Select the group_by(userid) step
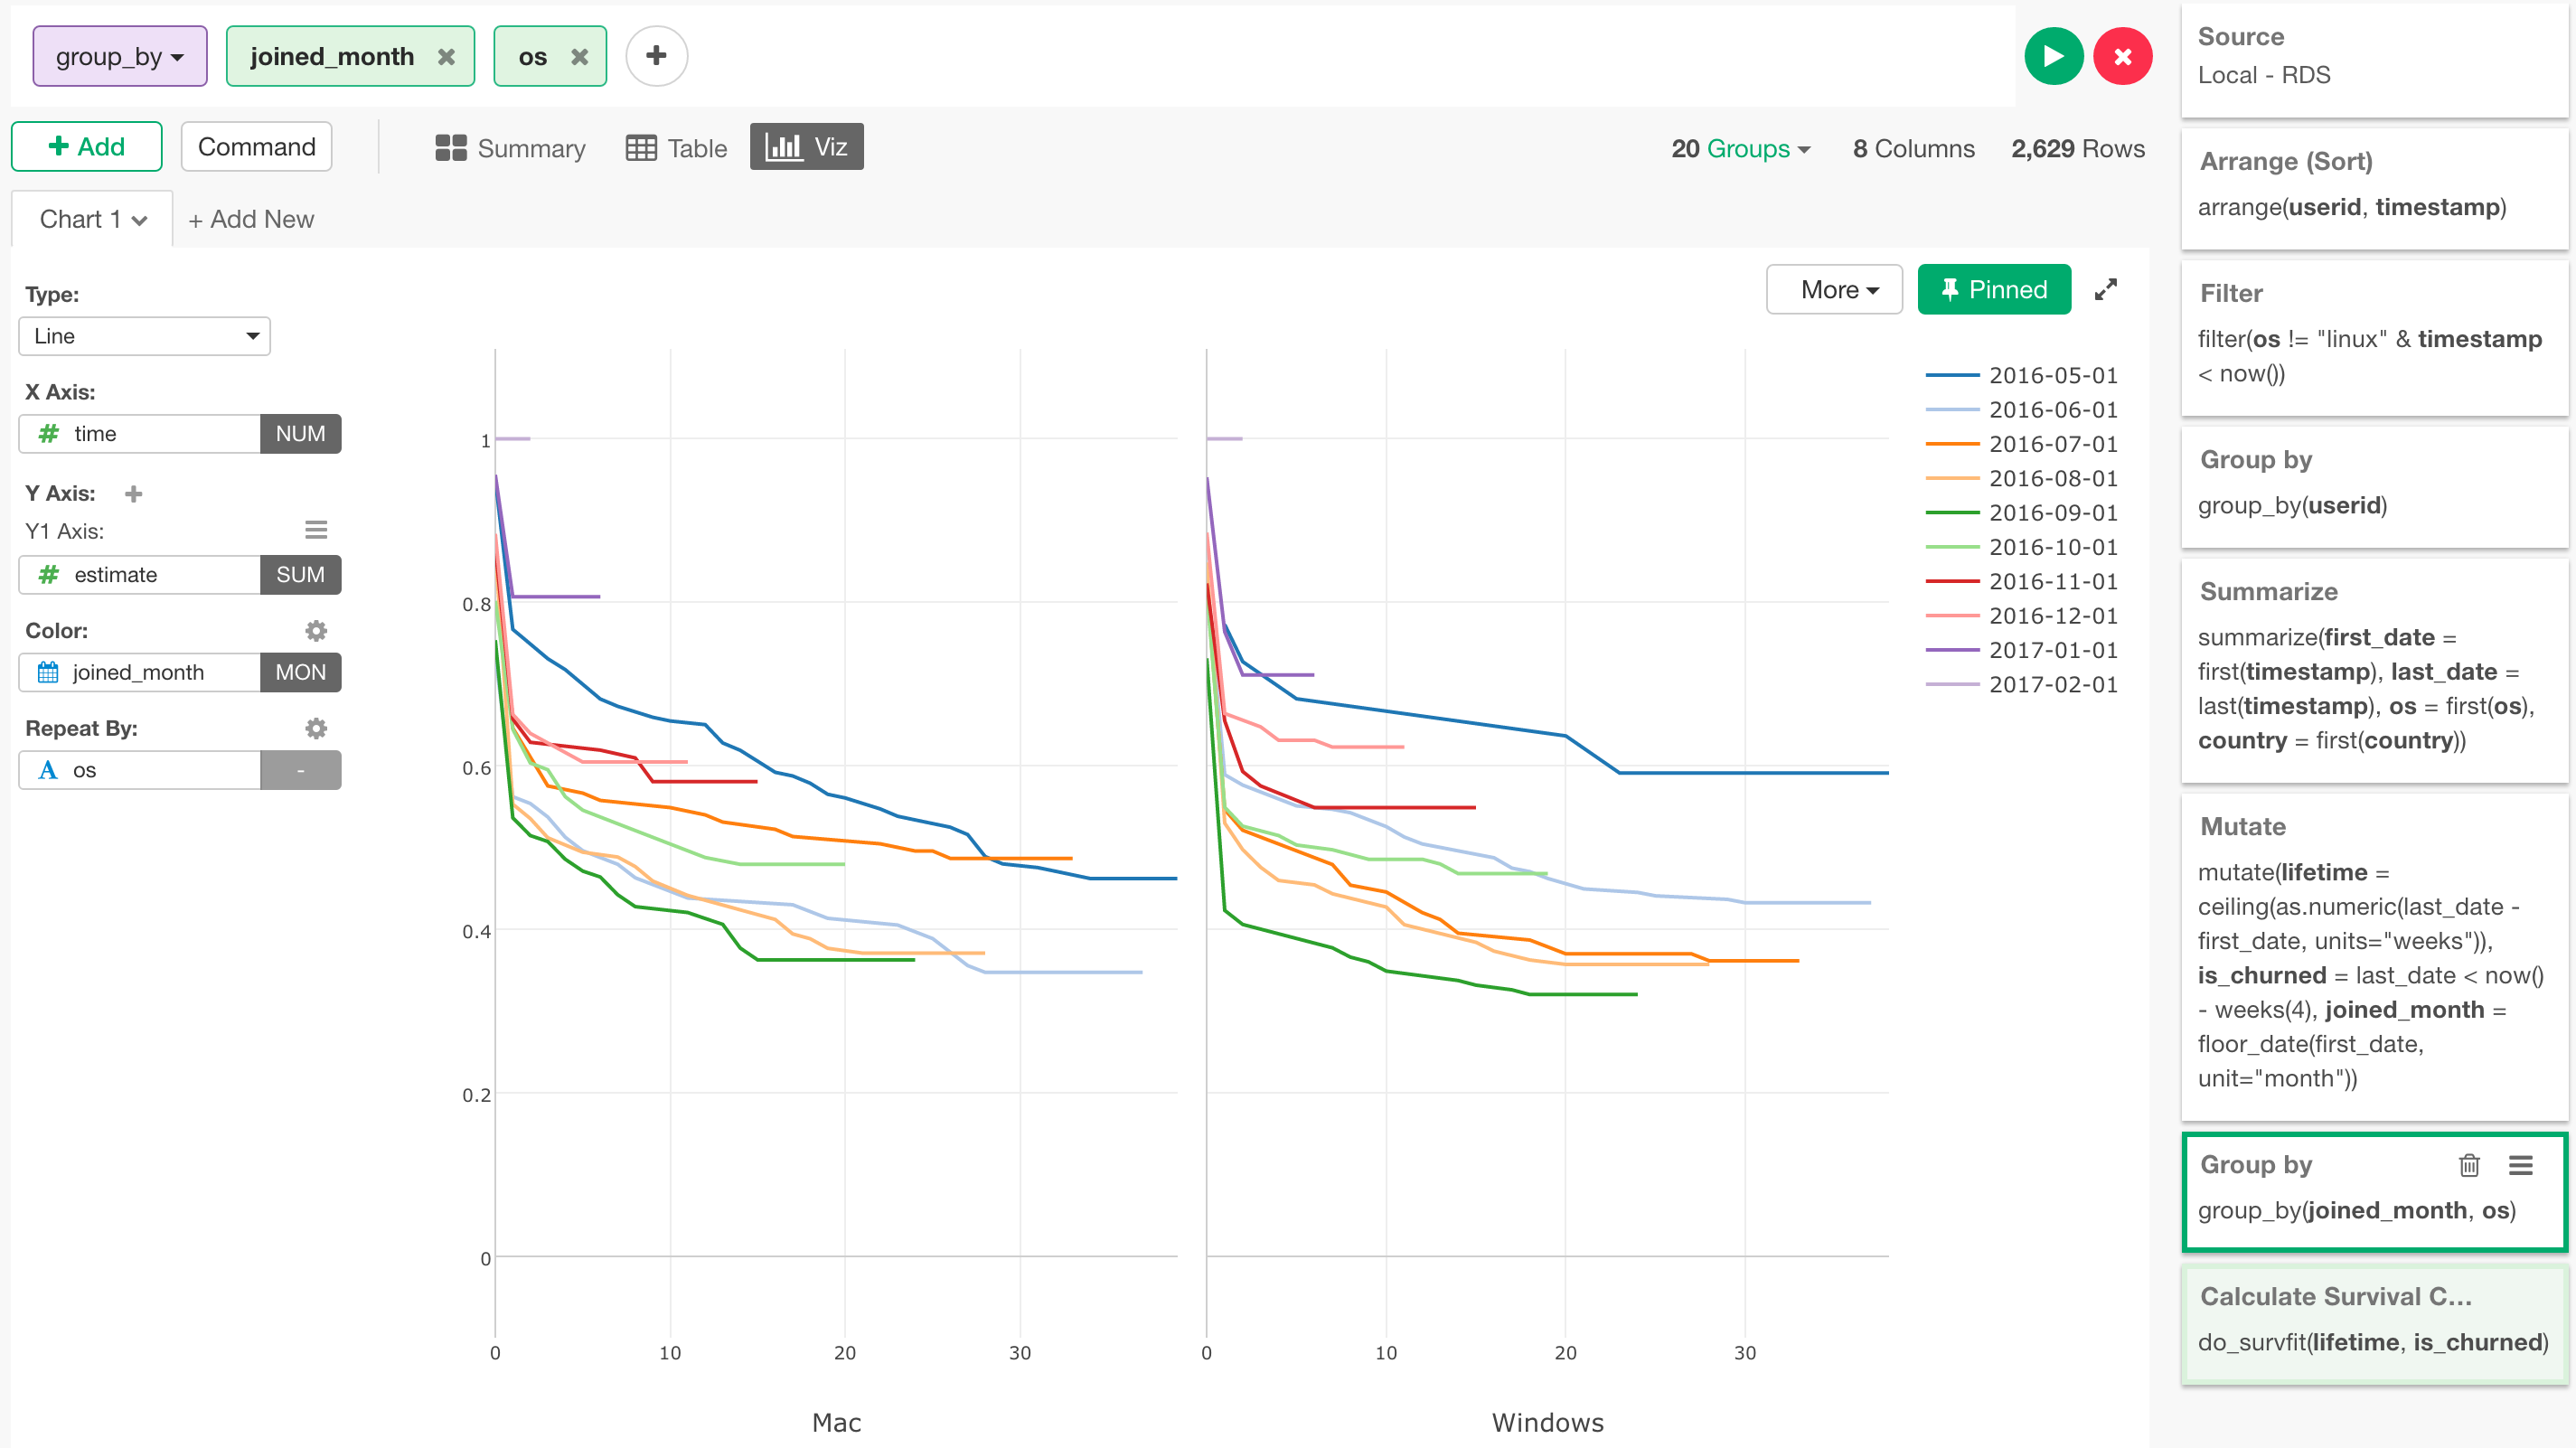 click(x=2374, y=486)
